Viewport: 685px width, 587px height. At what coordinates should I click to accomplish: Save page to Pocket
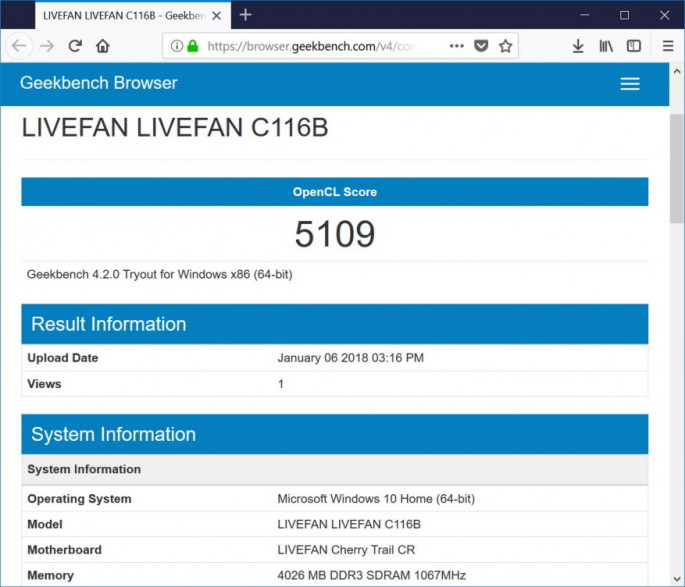point(481,45)
